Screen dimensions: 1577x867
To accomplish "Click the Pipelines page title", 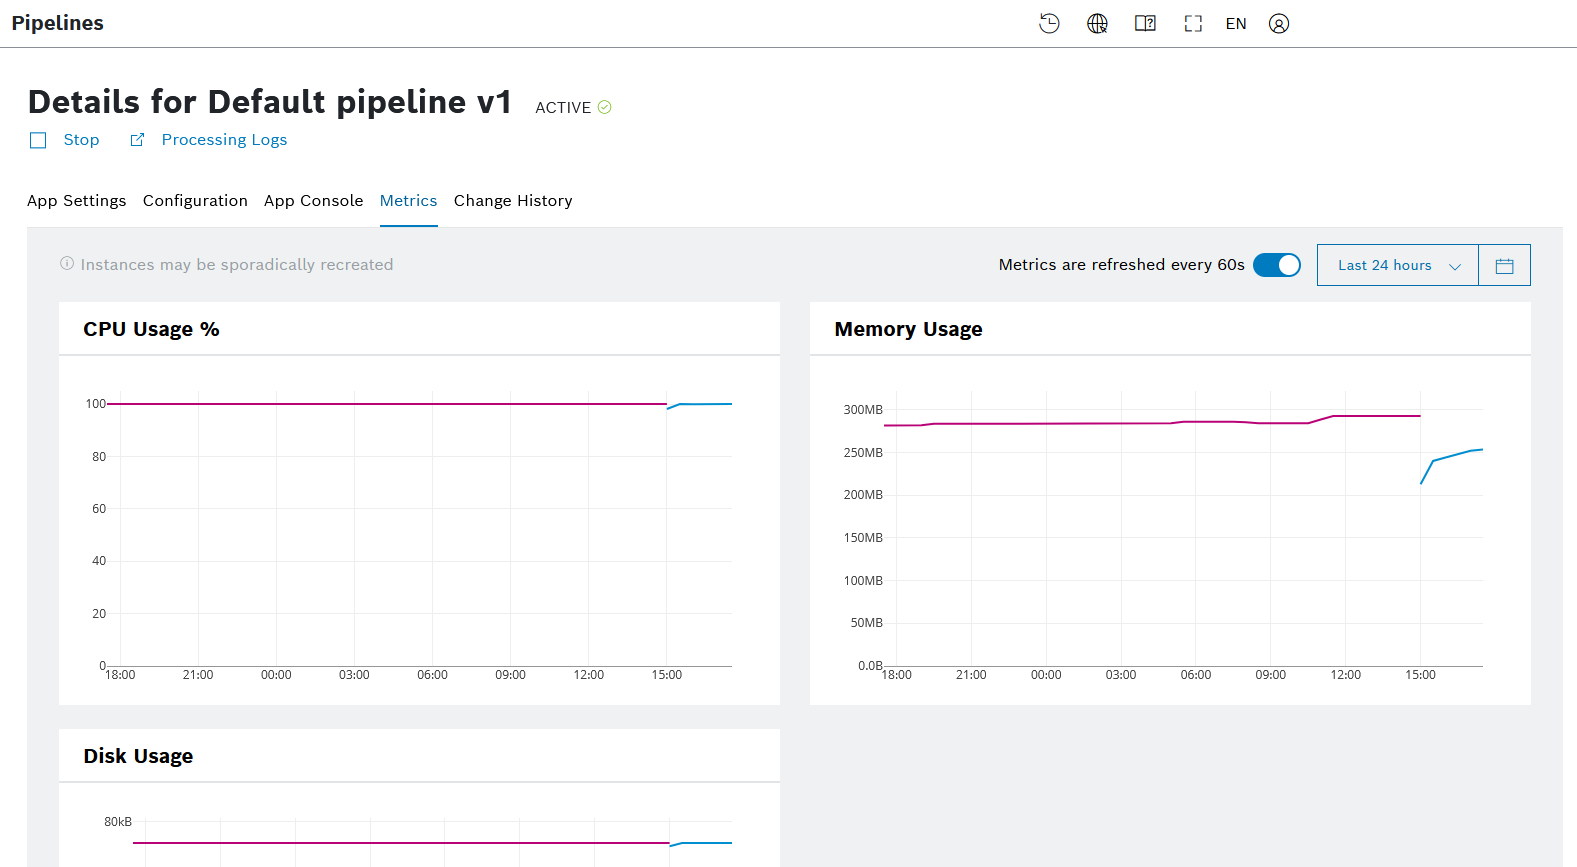I will tap(58, 23).
